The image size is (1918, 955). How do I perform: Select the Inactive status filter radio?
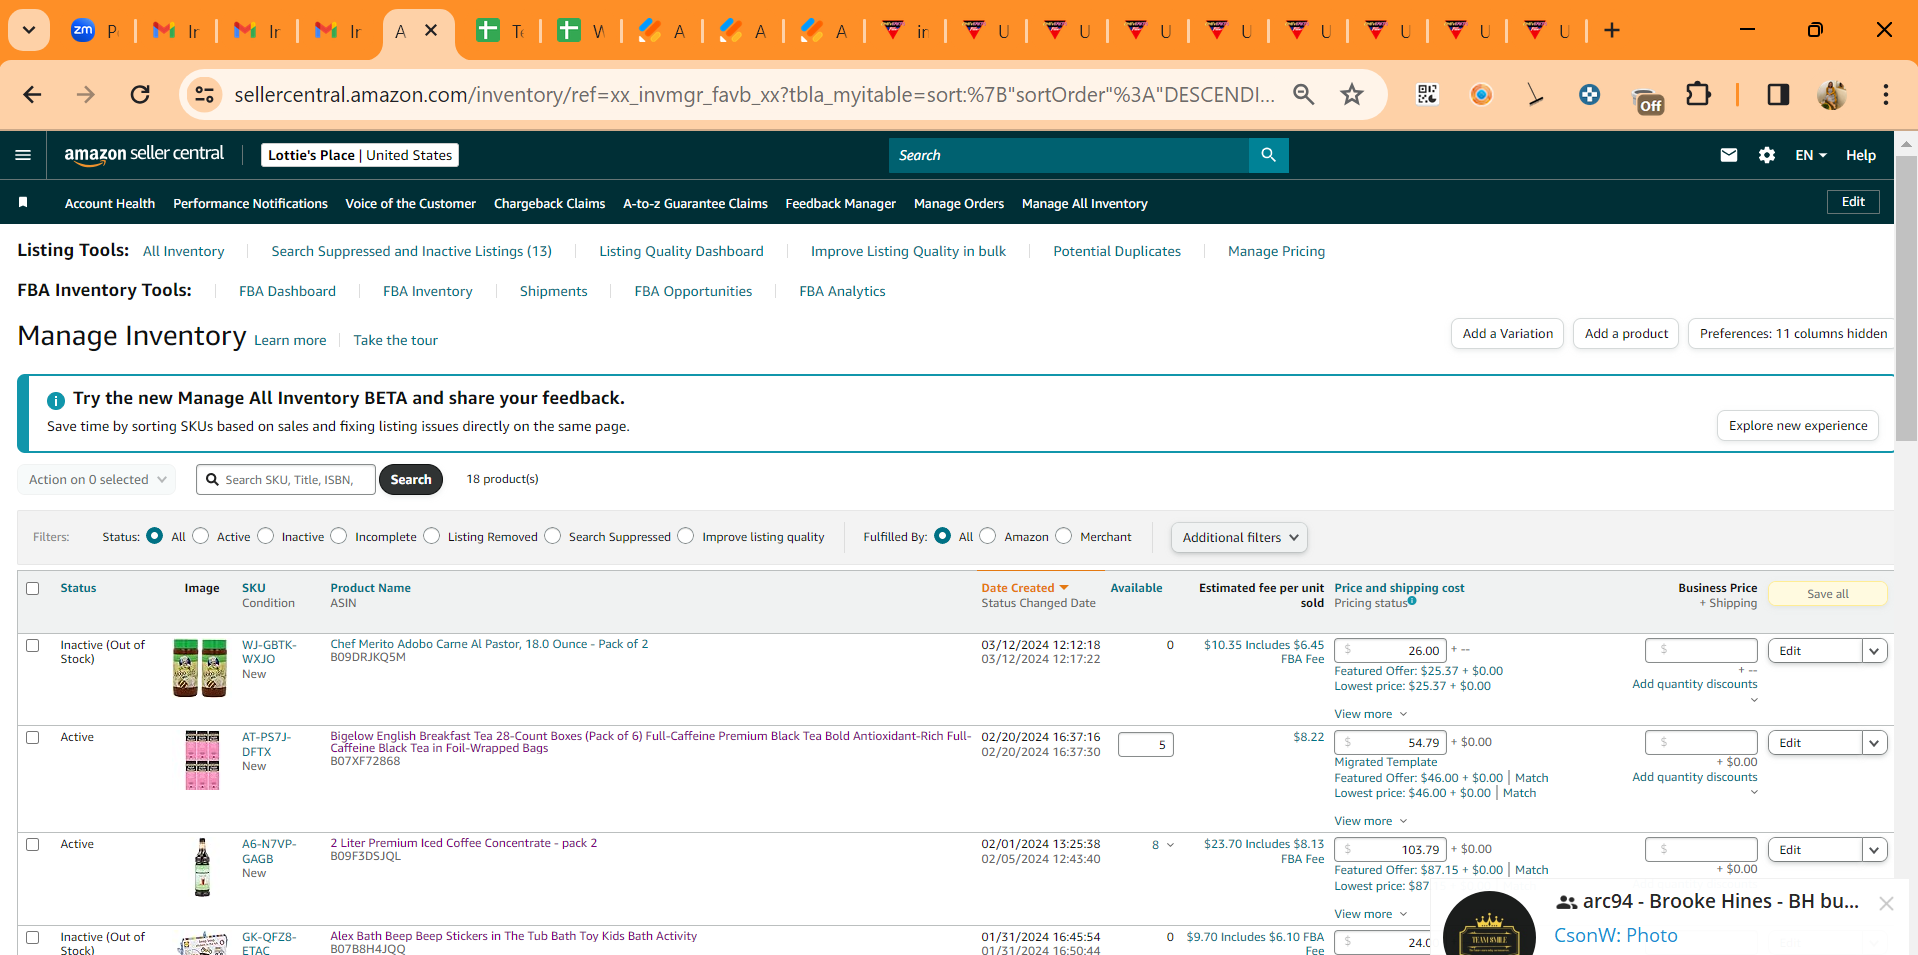265,536
